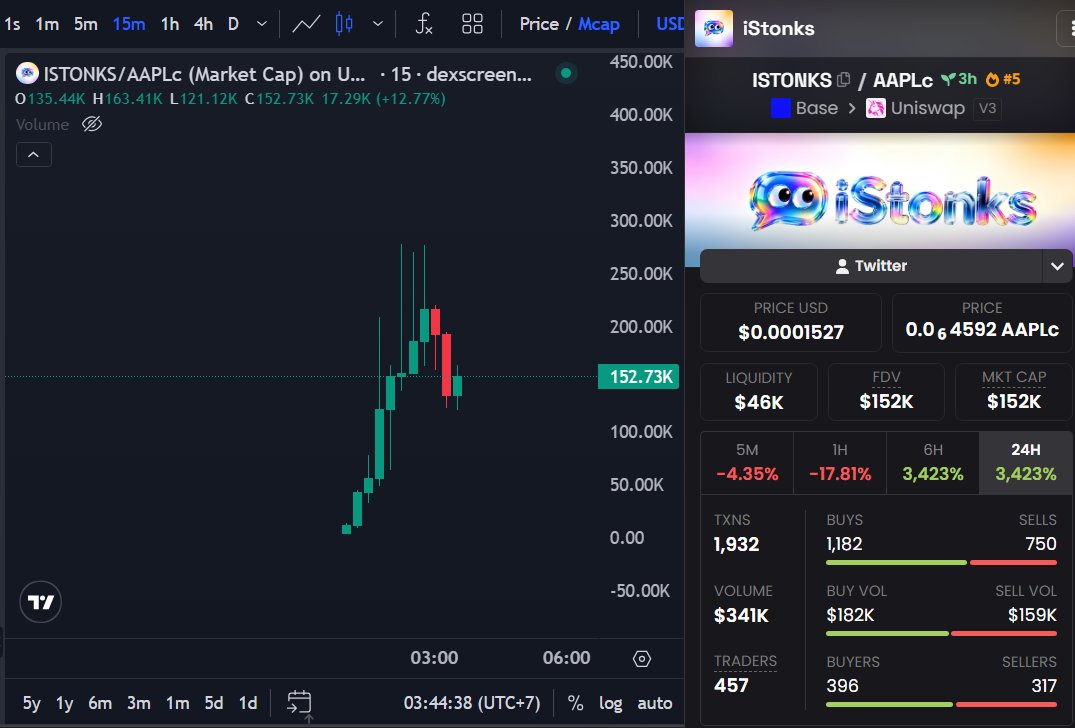
Task: Set chart range to 6m
Action: [100, 703]
